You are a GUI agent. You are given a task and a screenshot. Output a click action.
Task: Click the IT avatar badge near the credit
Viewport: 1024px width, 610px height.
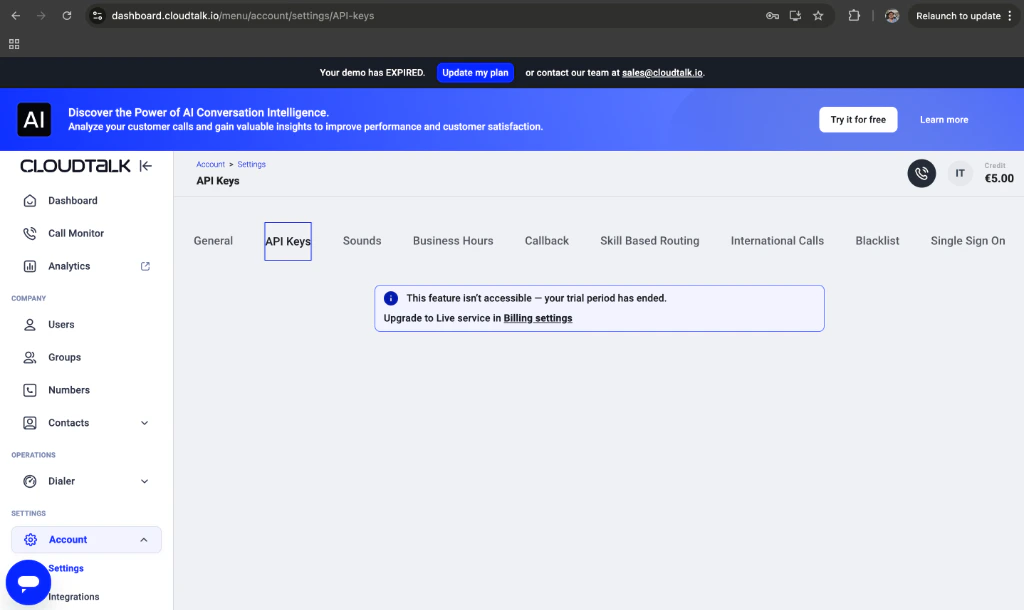[959, 173]
